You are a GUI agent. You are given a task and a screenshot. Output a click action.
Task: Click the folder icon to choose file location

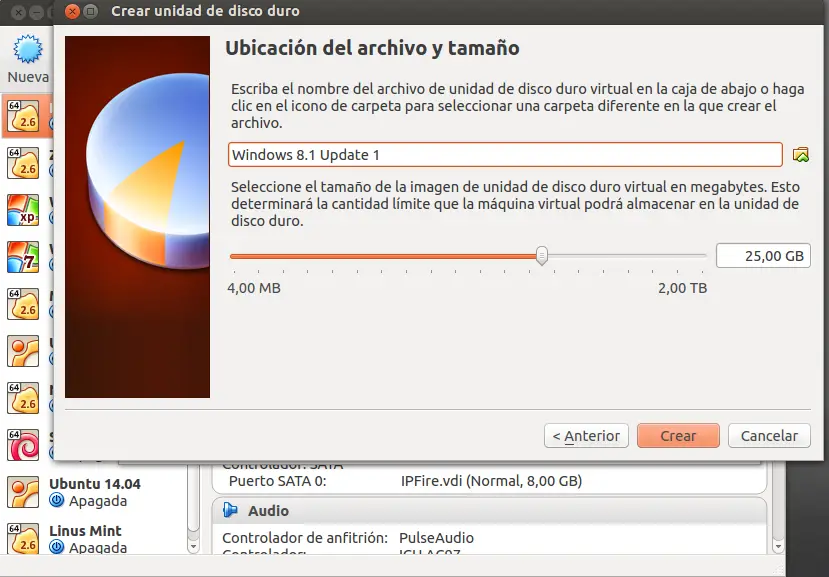800,155
